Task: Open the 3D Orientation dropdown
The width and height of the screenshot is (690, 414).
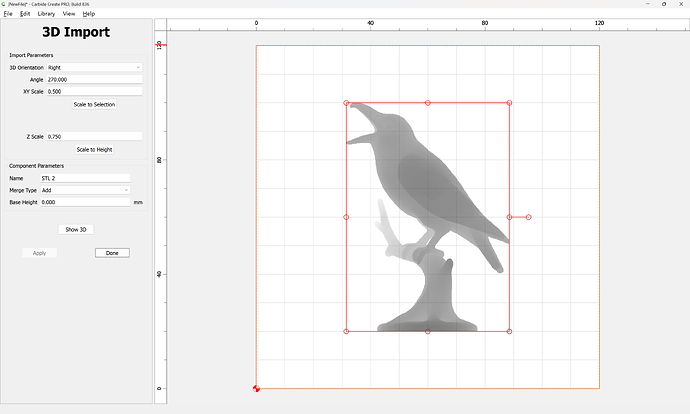Action: [x=94, y=67]
